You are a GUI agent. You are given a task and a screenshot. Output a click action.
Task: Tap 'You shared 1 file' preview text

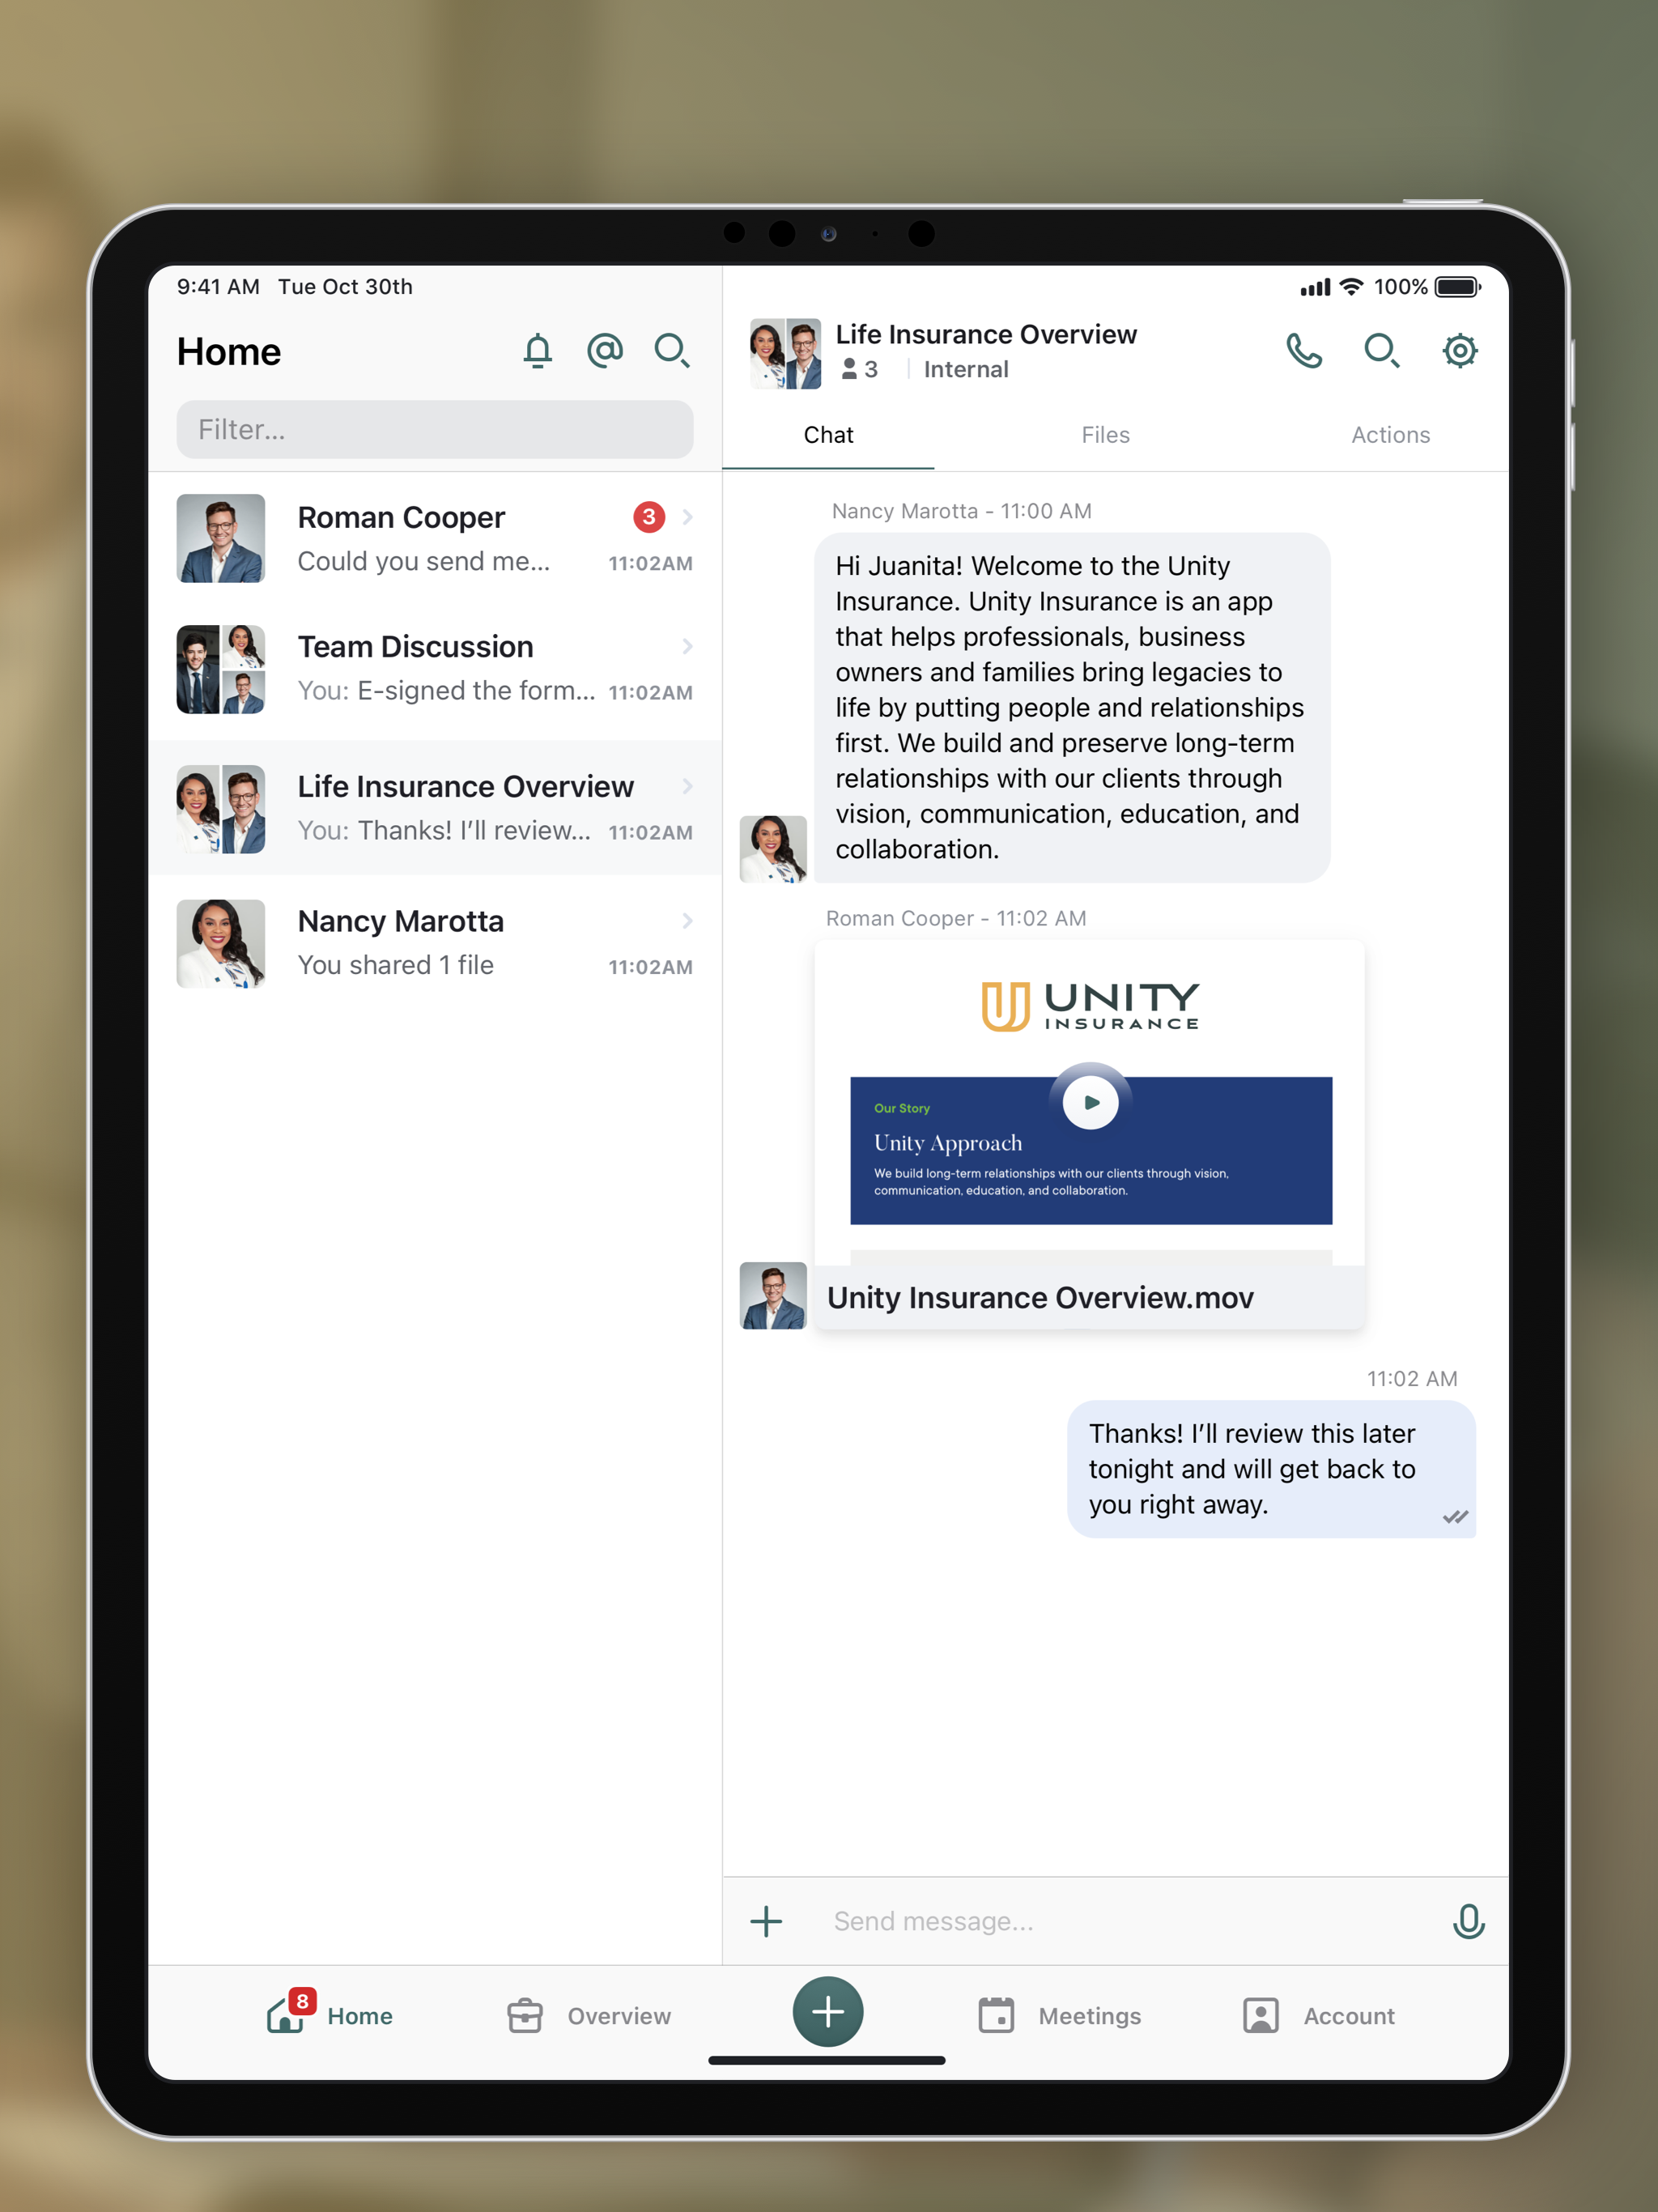click(x=396, y=965)
